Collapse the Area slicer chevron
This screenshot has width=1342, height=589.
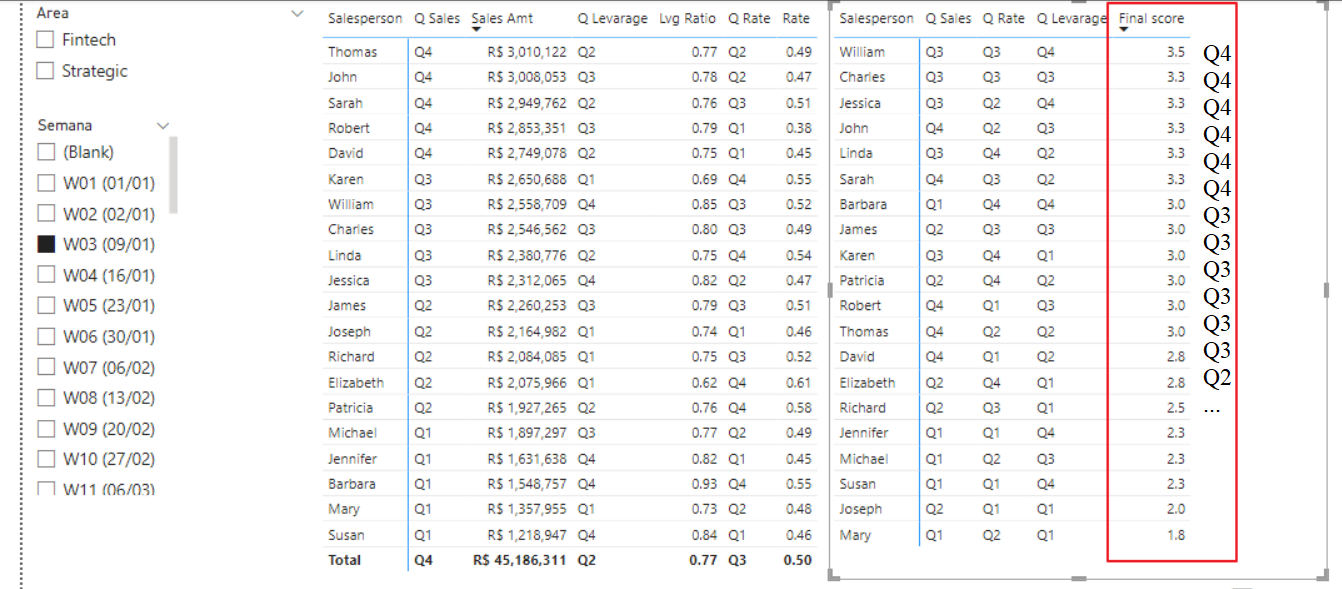(297, 14)
